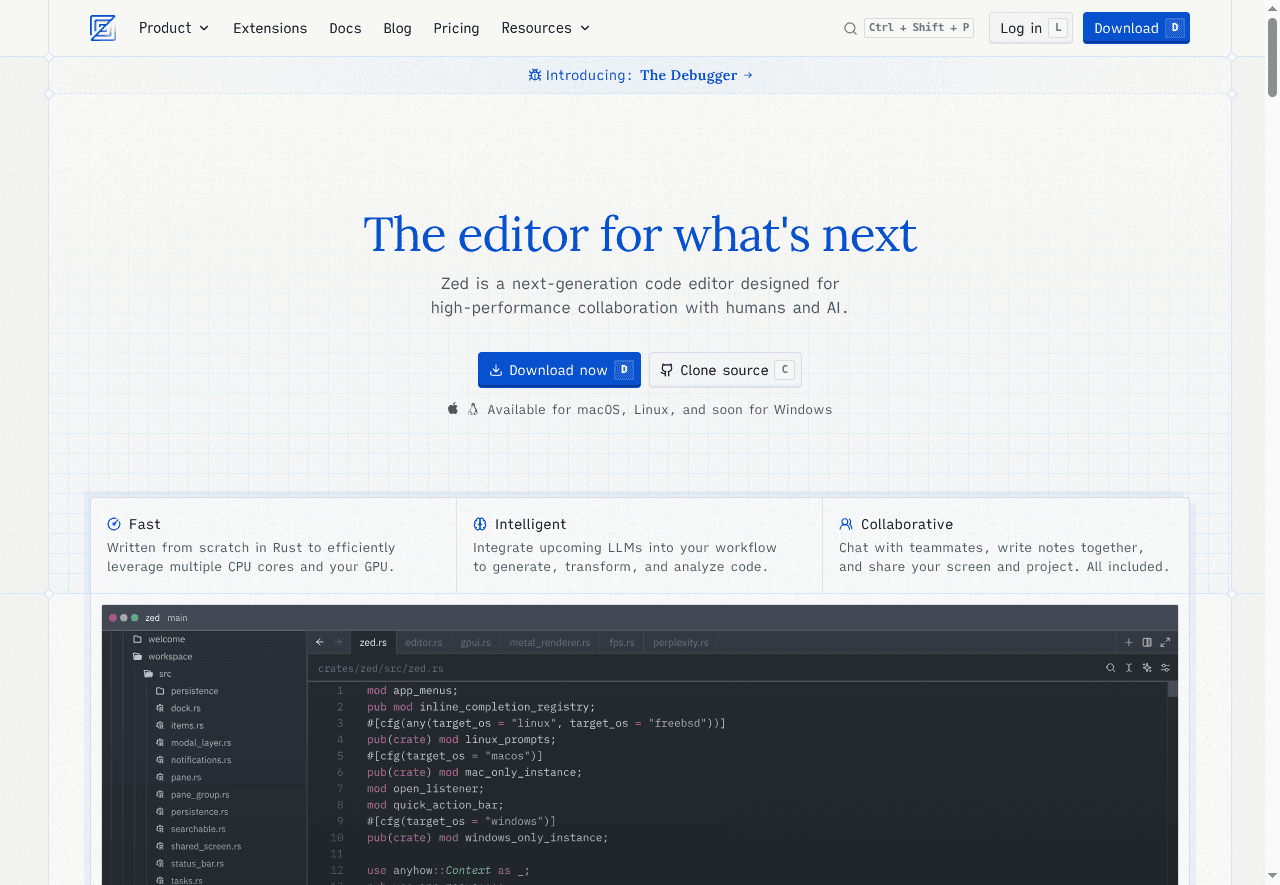Screen dimensions: 1280x885
Task: Click the expand fullscreen icon in editor
Action: click(1165, 642)
